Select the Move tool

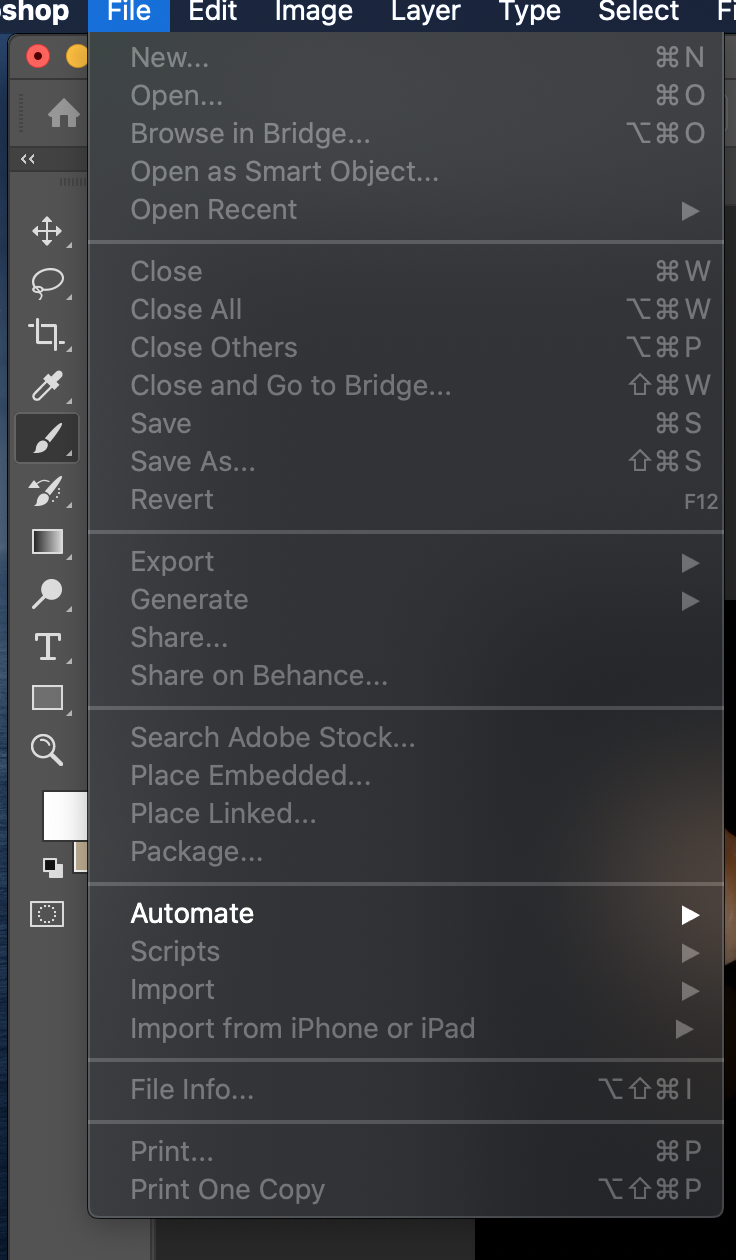[47, 232]
